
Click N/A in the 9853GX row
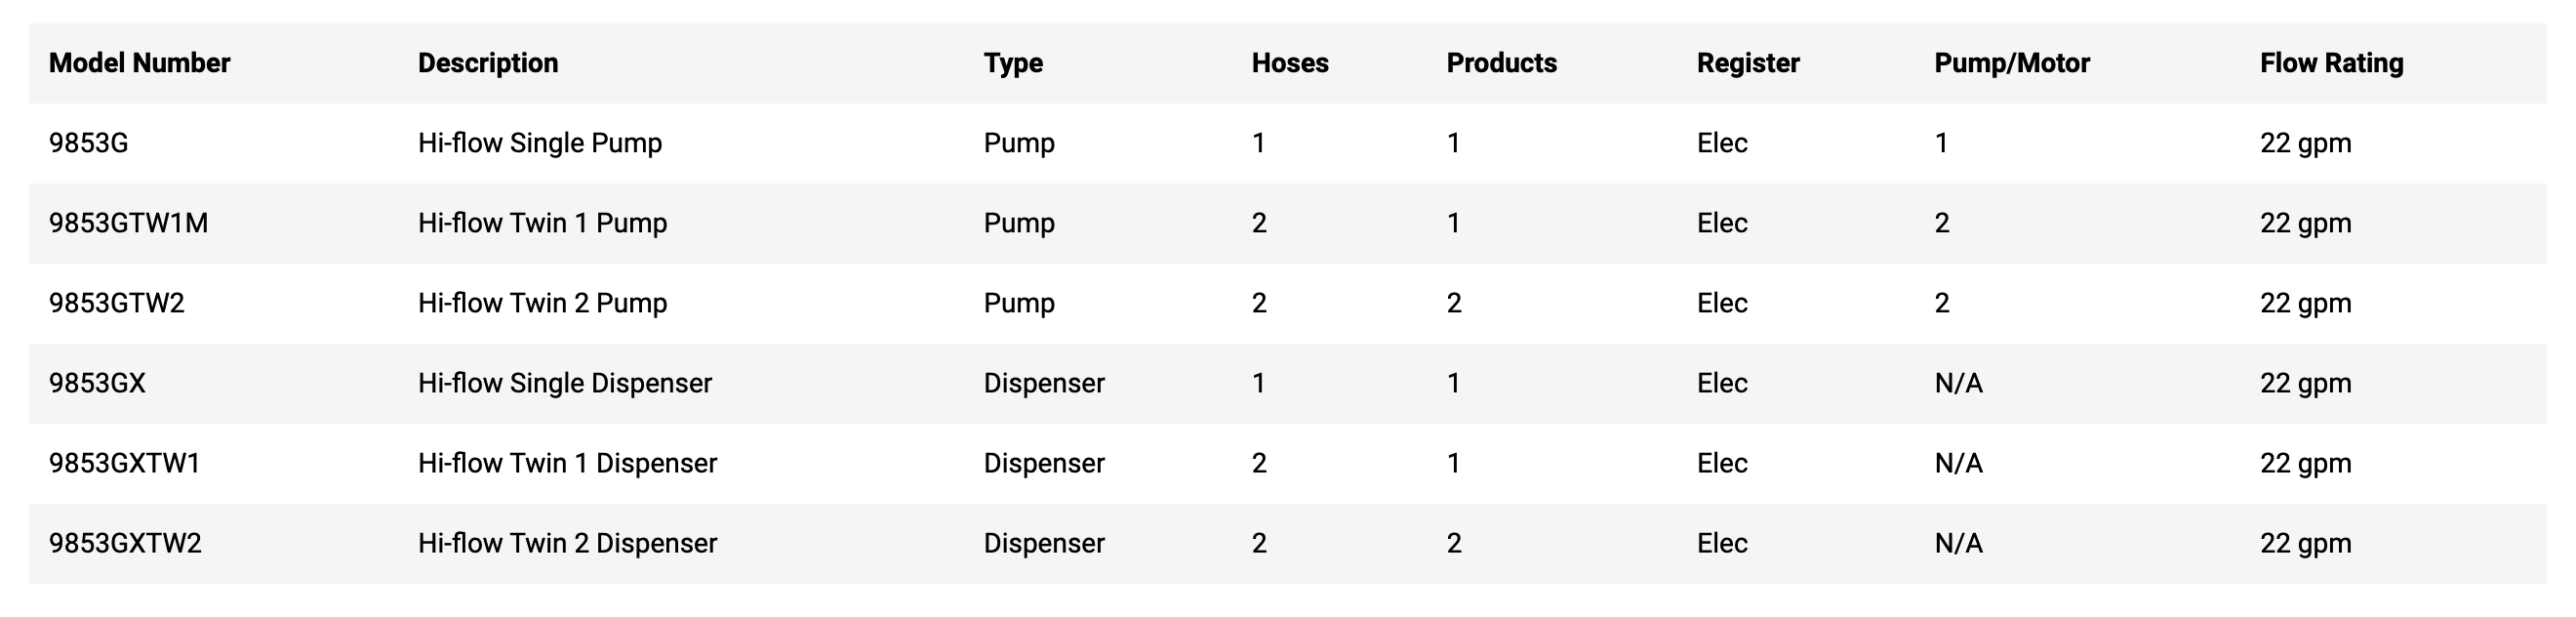pos(1959,383)
